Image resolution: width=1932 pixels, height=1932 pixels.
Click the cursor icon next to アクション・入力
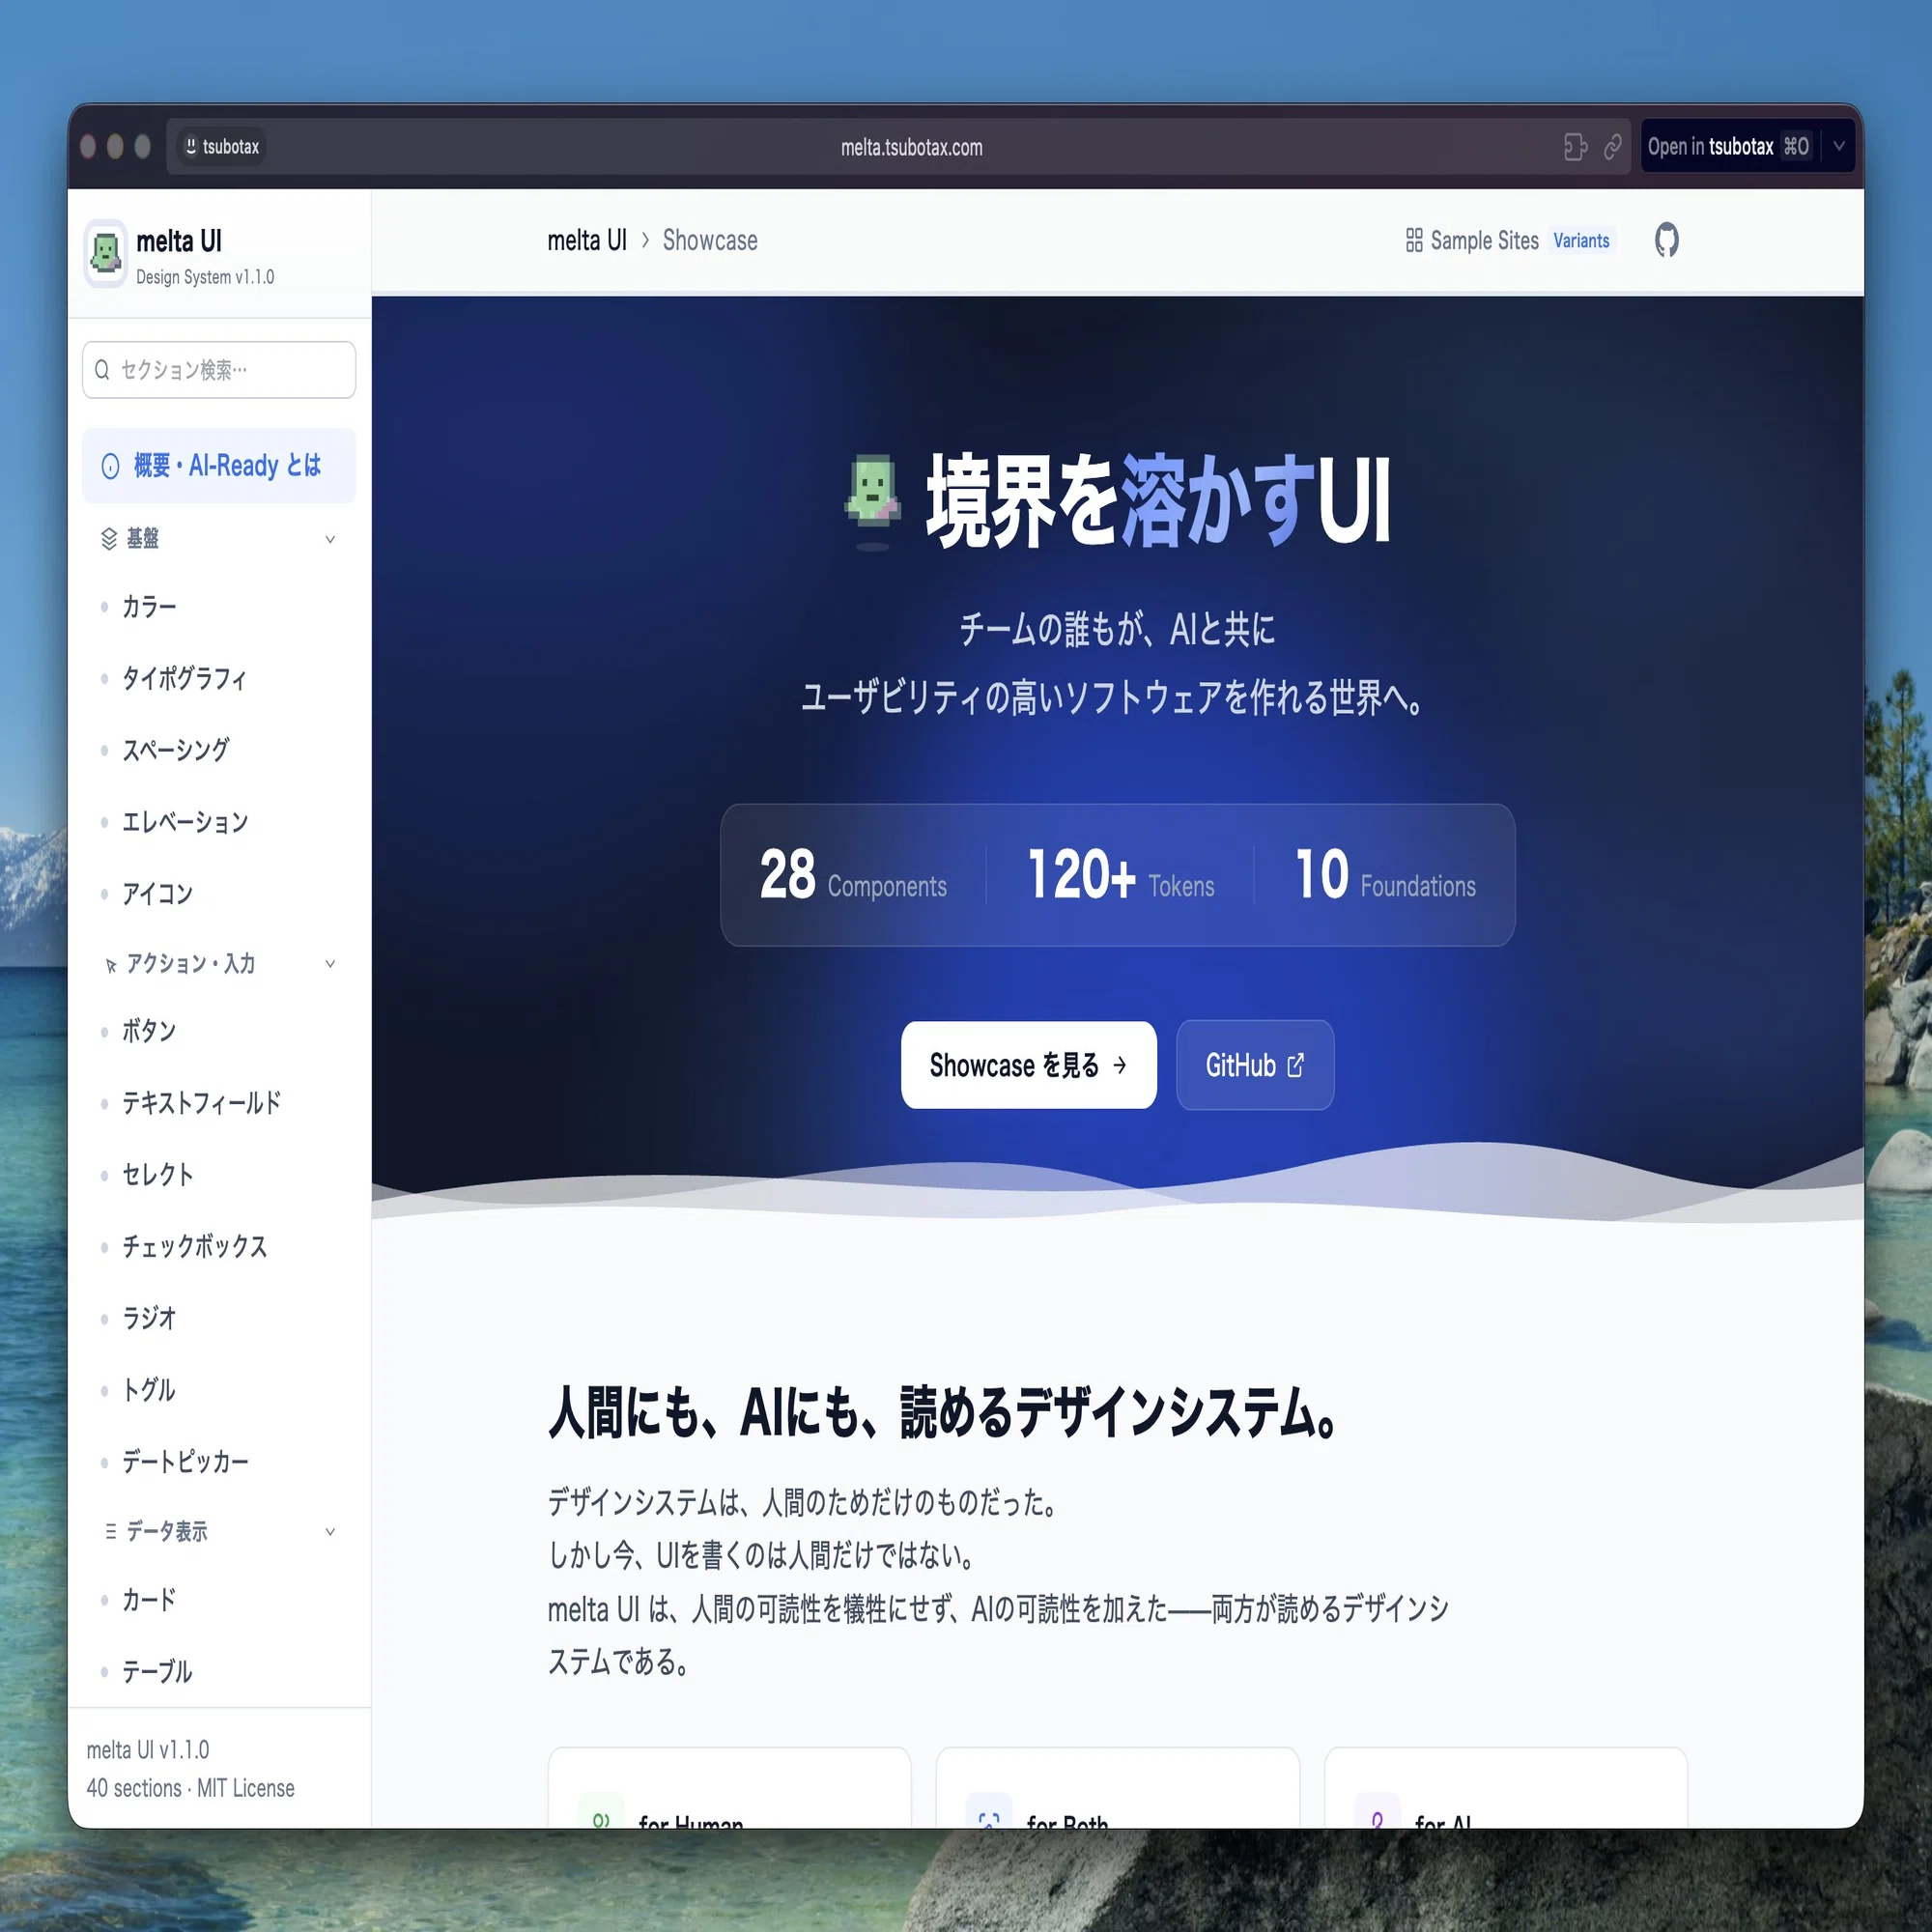pos(110,965)
